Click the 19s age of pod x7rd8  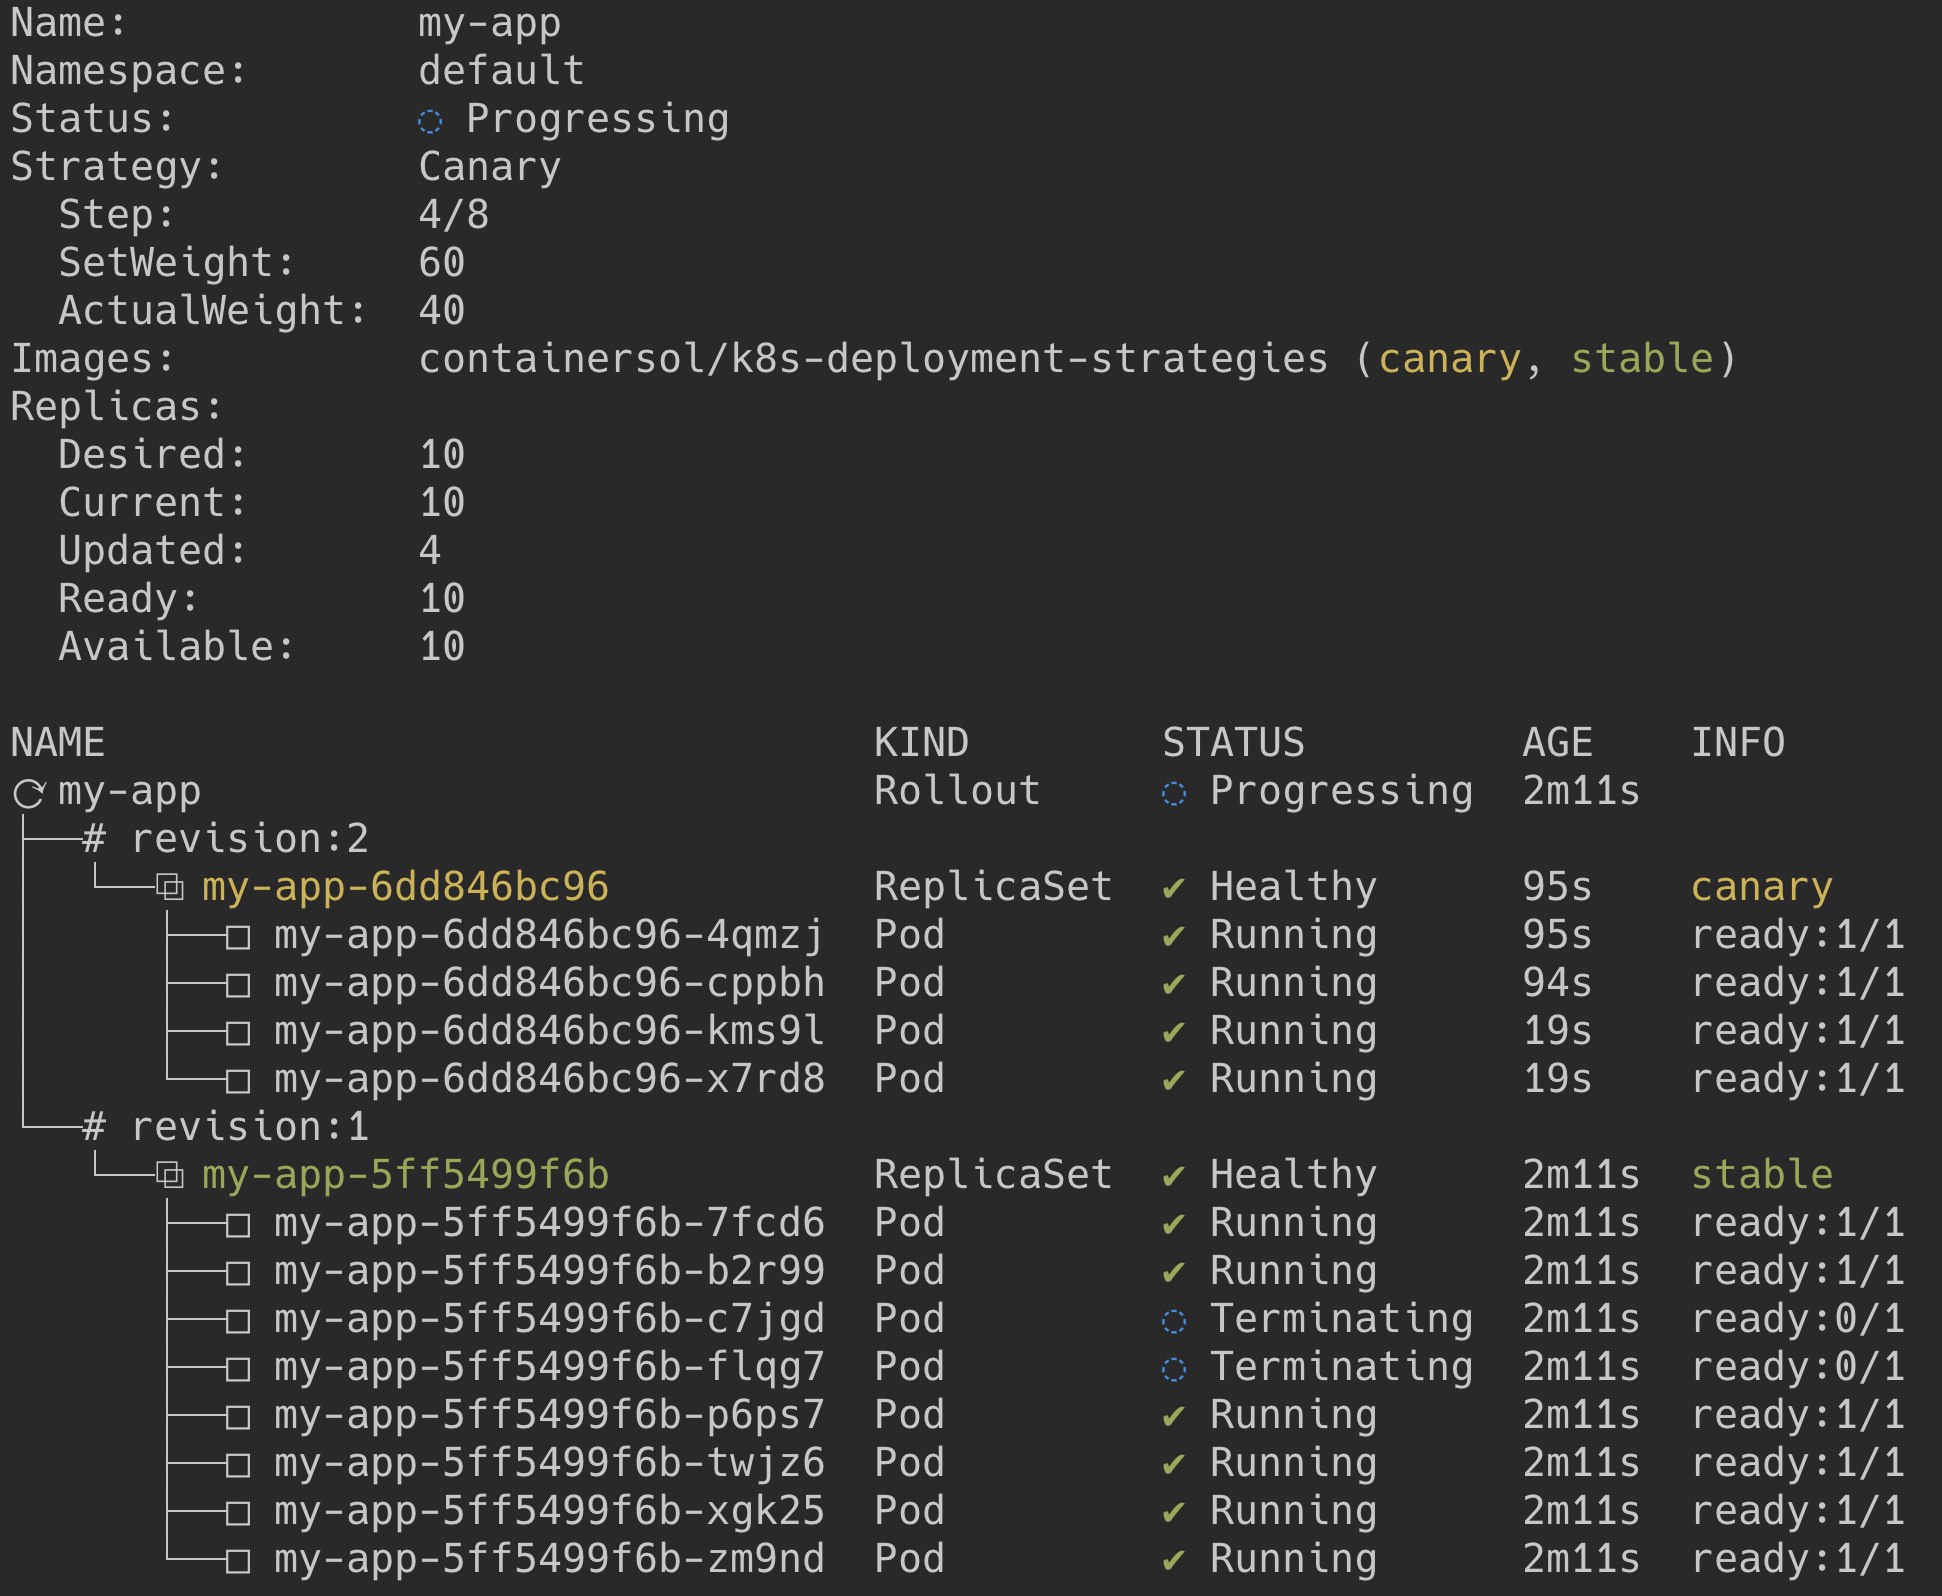point(1557,1079)
